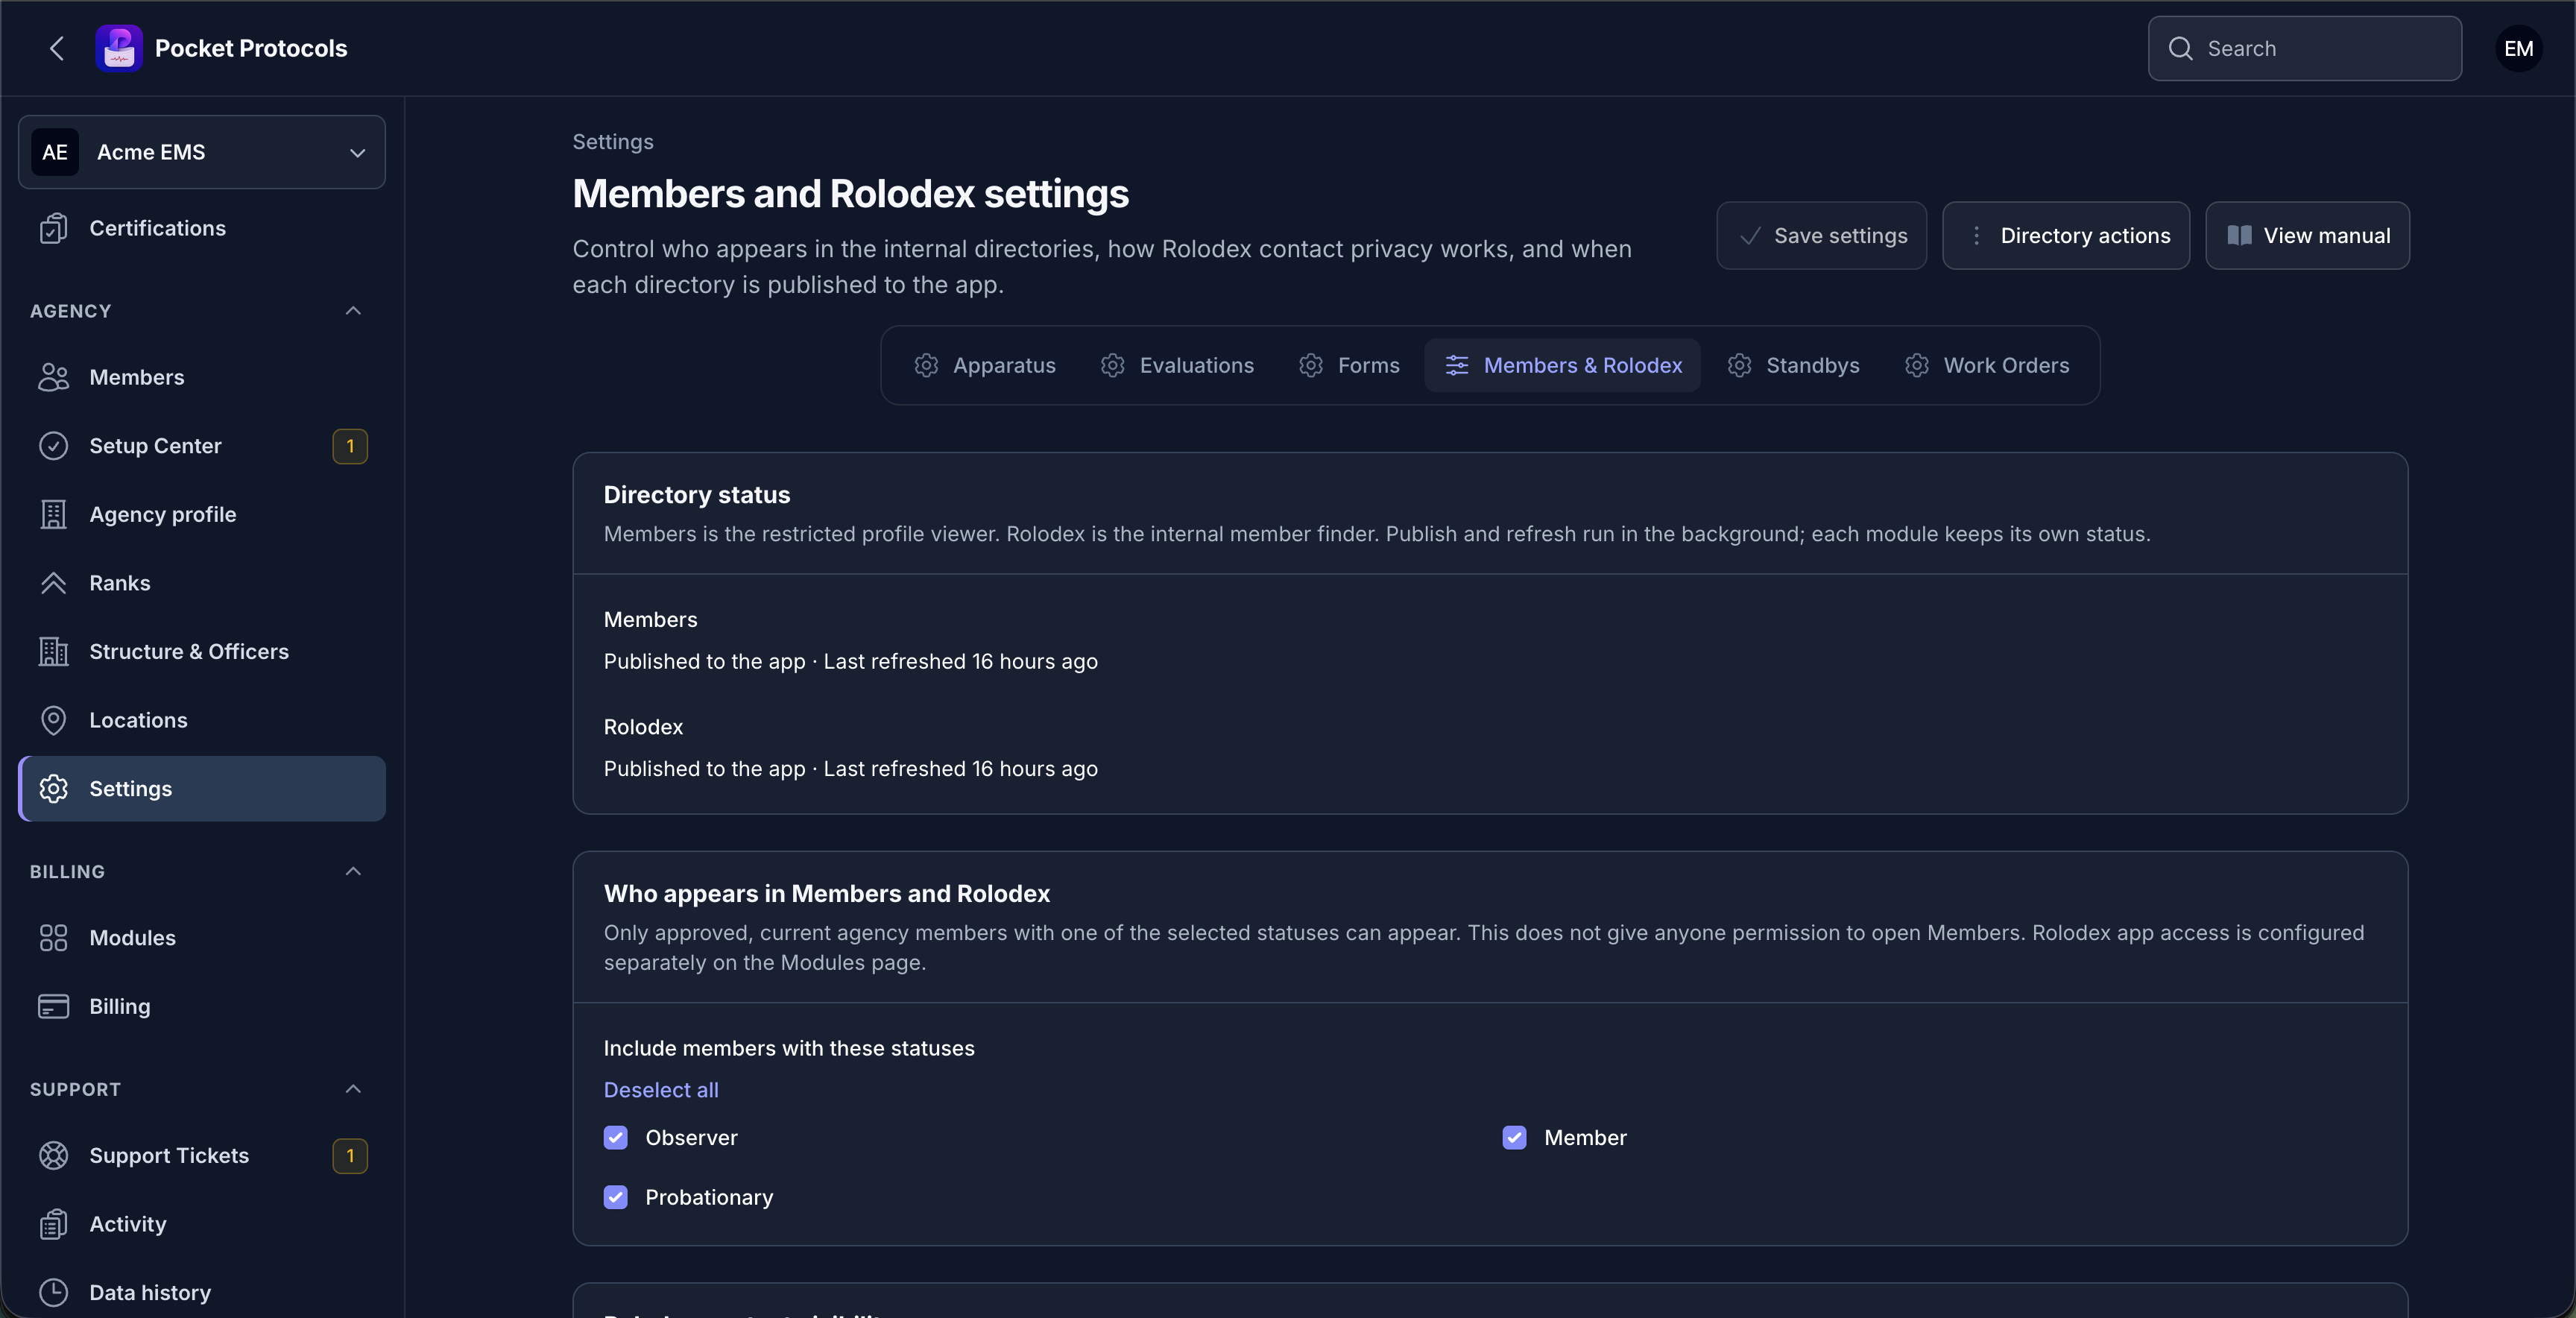The image size is (2576, 1318).
Task: Click the Setup Center notification badge
Action: (x=350, y=446)
